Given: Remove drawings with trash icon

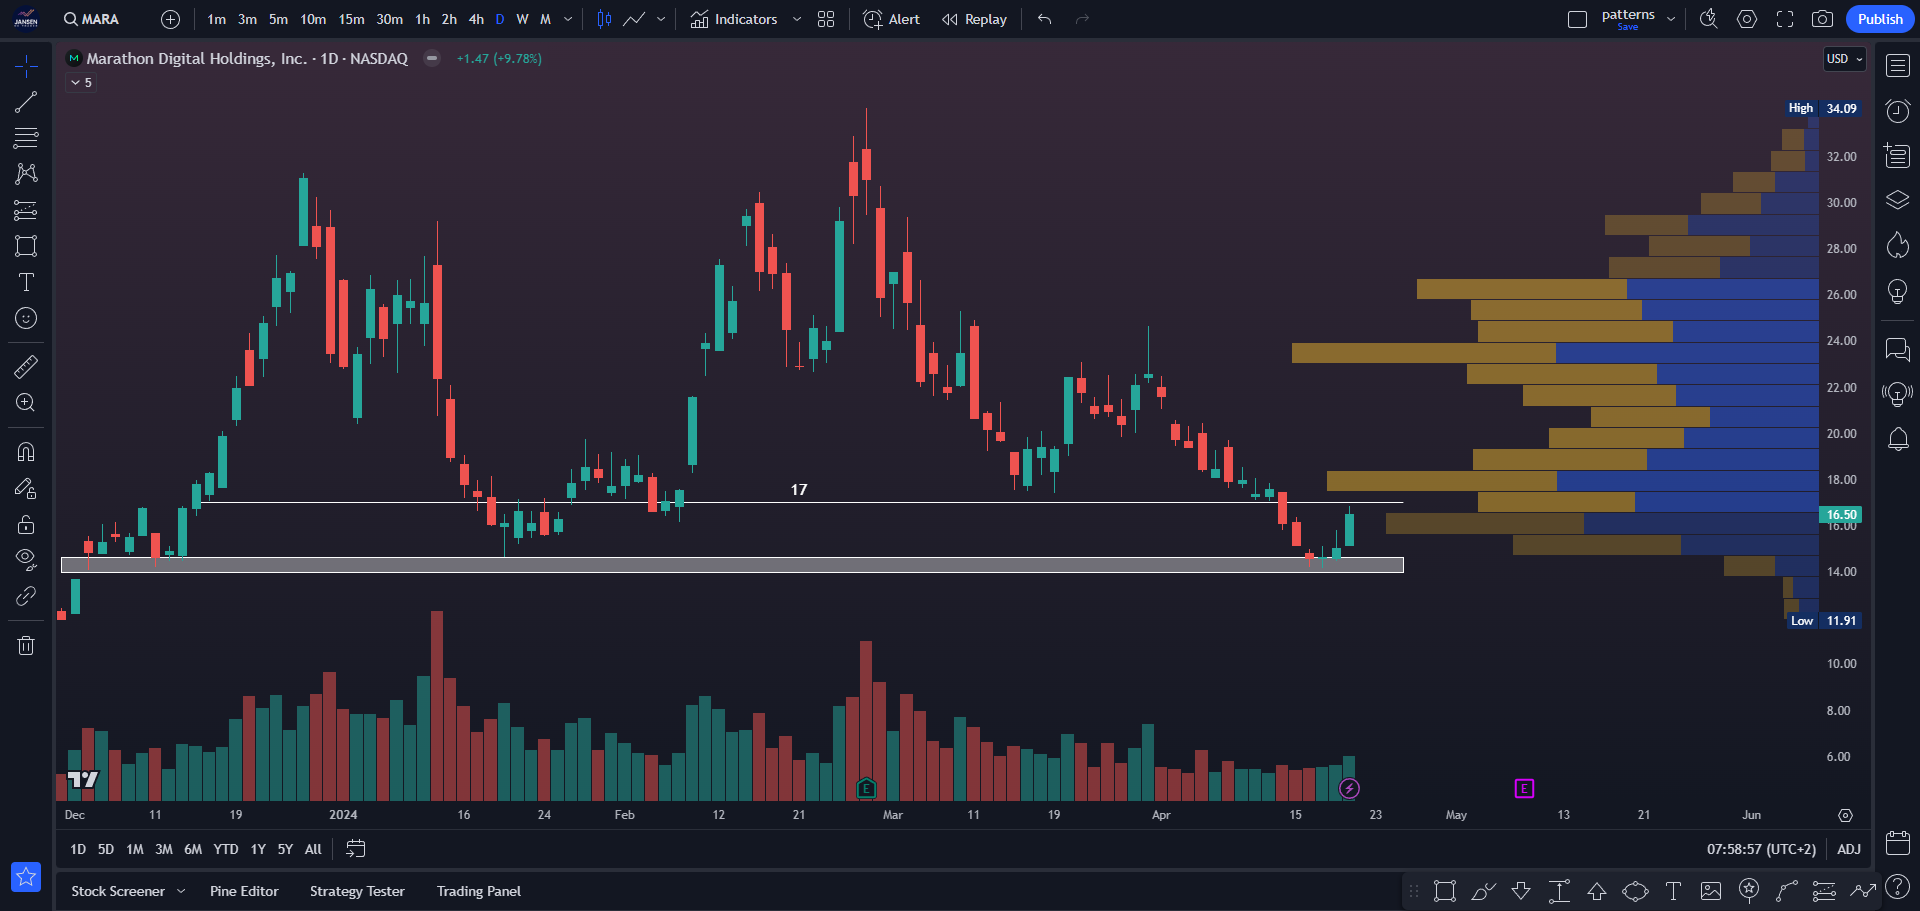Looking at the screenshot, I should point(26,645).
